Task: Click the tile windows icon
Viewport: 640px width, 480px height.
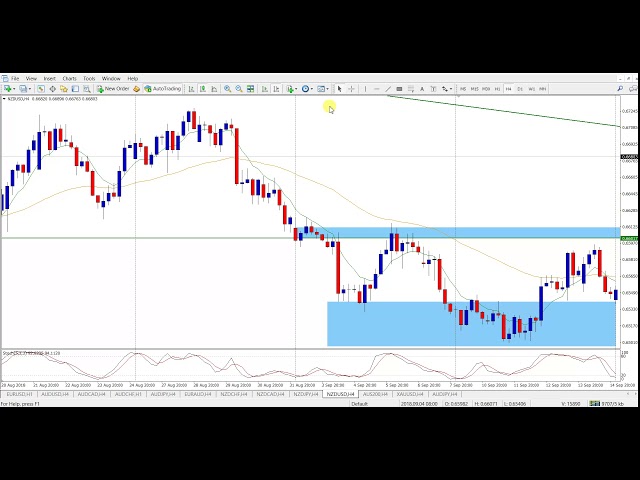Action: click(250, 89)
